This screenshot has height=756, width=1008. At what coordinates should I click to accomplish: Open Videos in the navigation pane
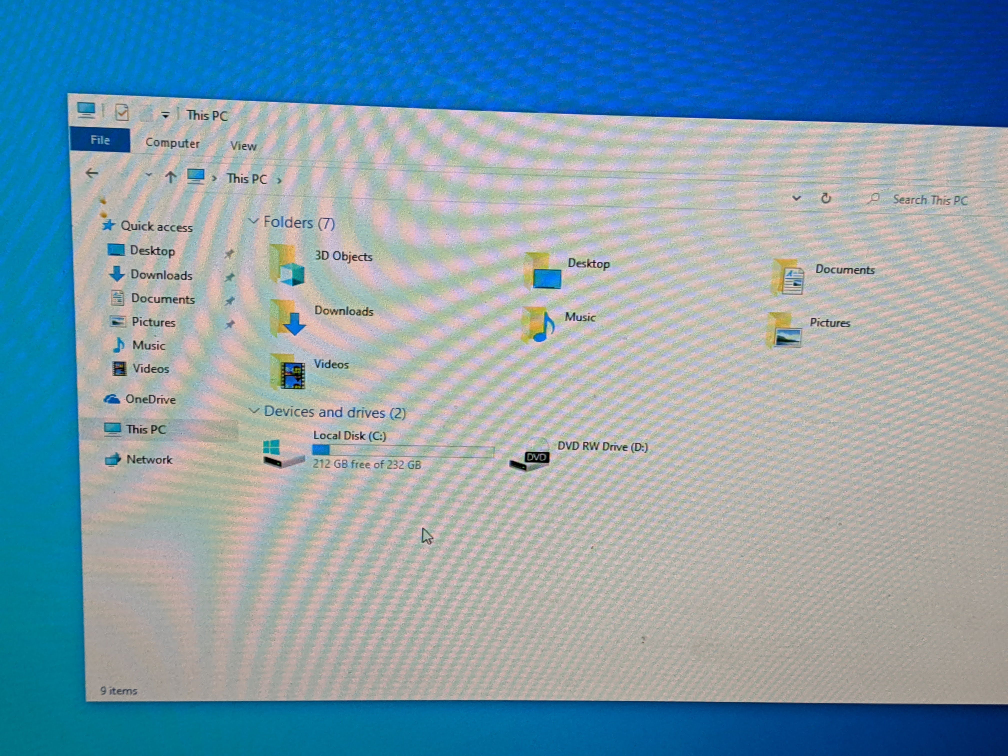(150, 368)
